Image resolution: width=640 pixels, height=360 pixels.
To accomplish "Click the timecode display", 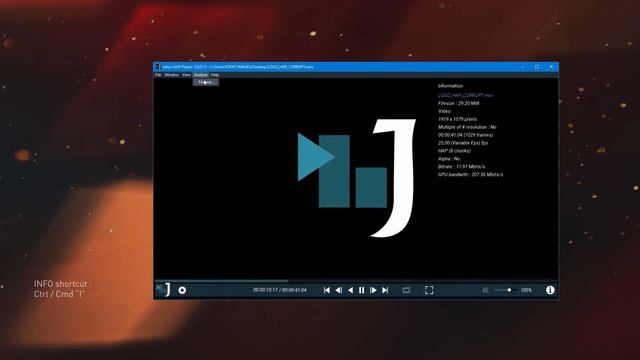I will (280, 290).
